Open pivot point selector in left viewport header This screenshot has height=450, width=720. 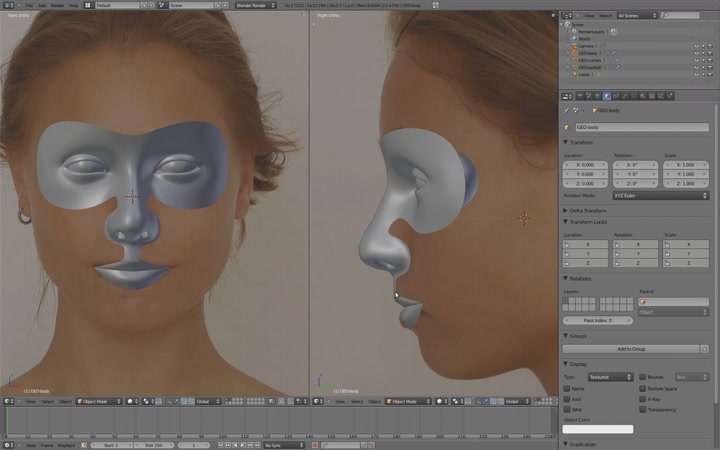click(x=148, y=401)
